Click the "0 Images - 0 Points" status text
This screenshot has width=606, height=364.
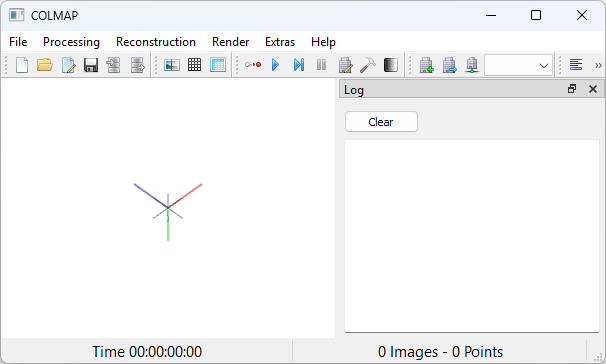pos(440,352)
